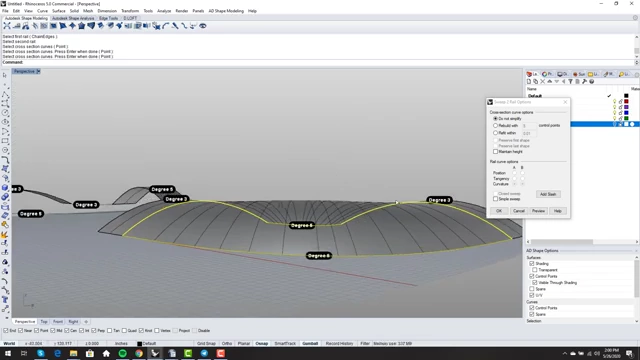Toggle Visible Through Shading checkbox
Image resolution: width=640 pixels, height=360 pixels.
click(x=535, y=282)
